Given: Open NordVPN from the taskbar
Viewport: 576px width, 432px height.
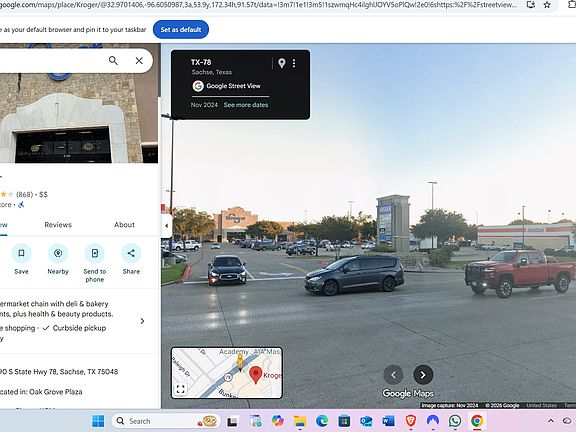Looking at the screenshot, I should (x=433, y=421).
